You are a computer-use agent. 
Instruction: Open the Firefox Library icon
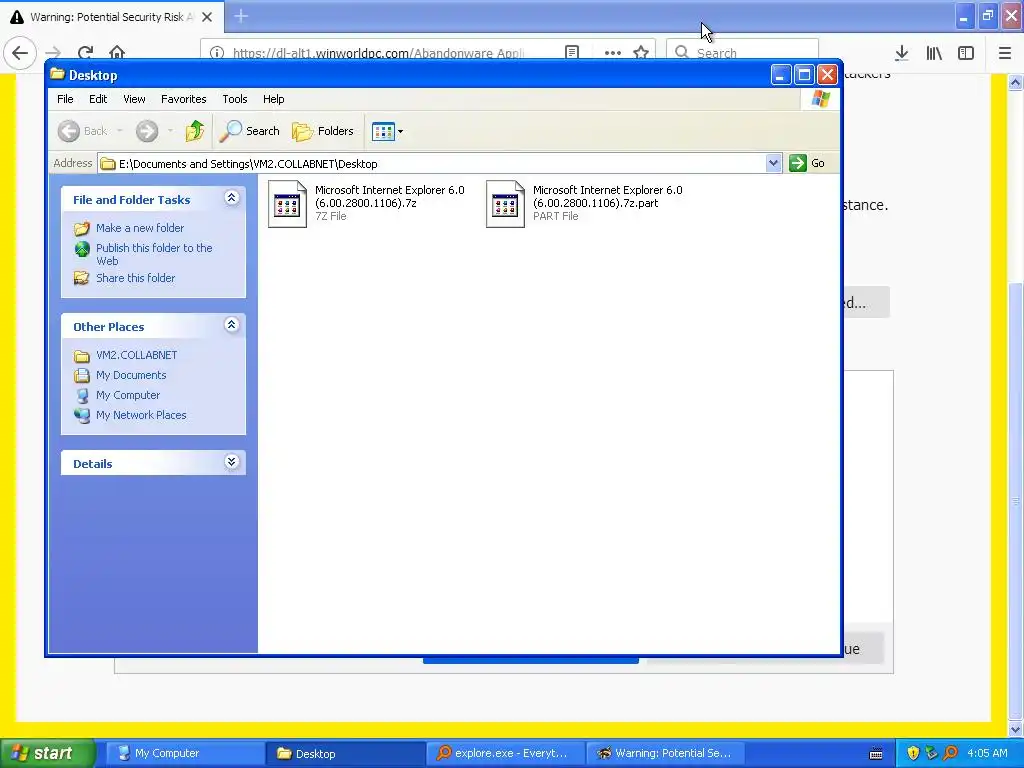click(x=934, y=53)
